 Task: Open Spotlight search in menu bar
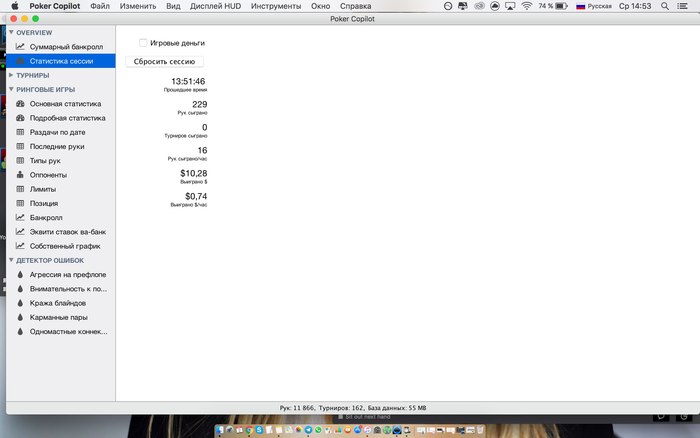[665, 6]
